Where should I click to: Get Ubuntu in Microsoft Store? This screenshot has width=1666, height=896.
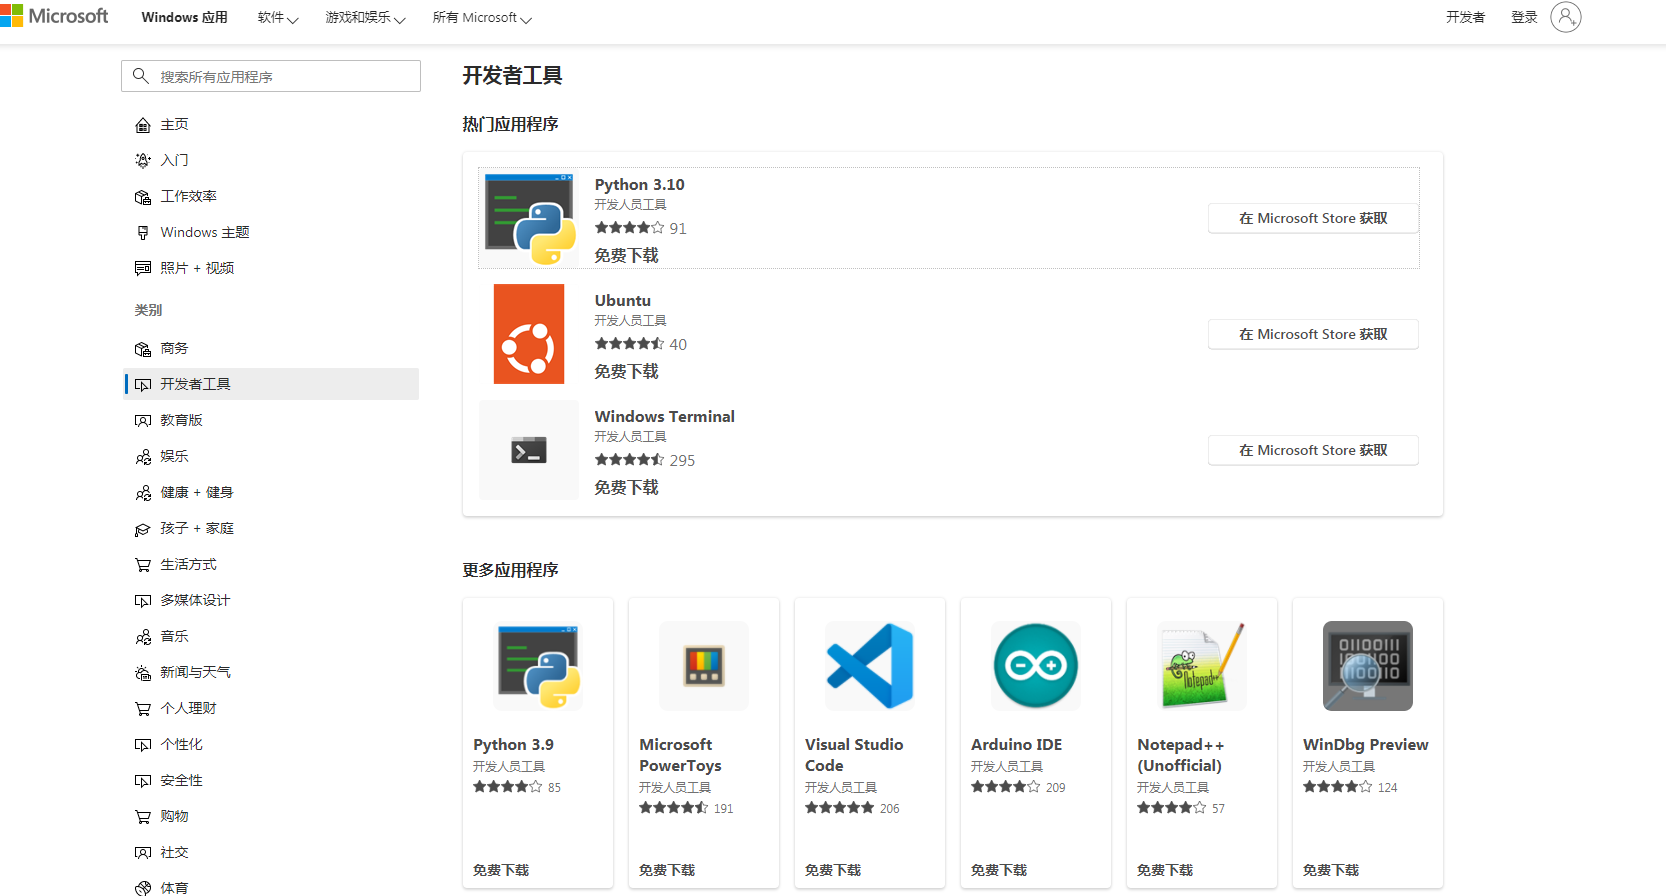1313,334
